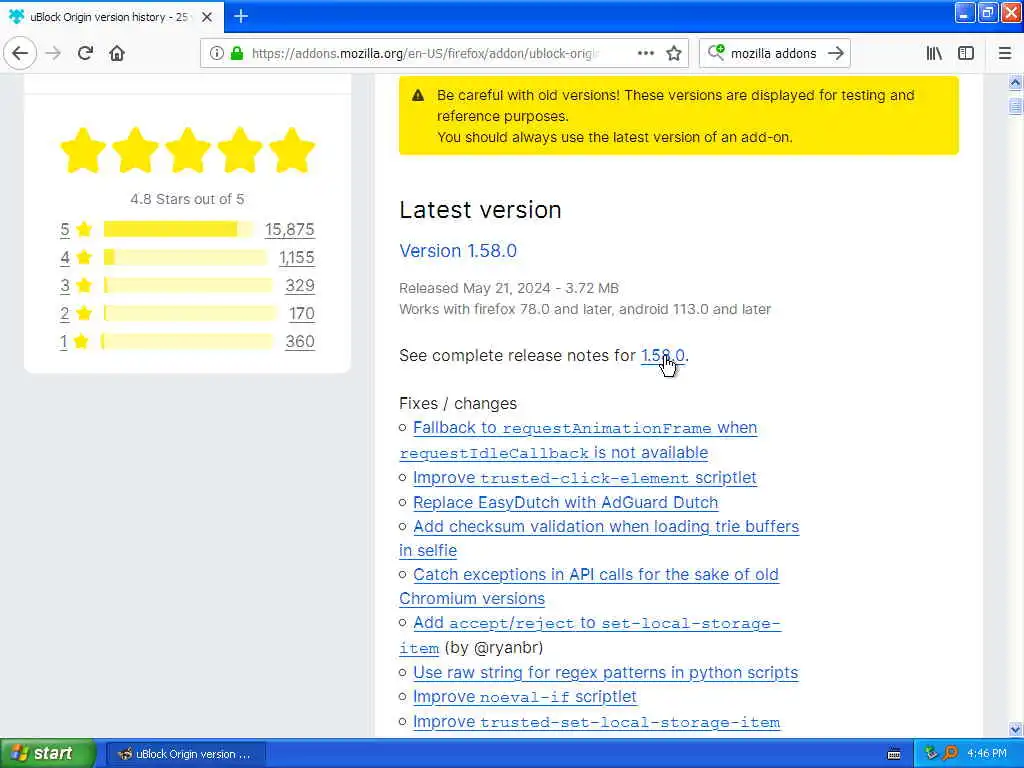The width and height of the screenshot is (1024, 768).
Task: Click the '5' star row label
Action: tap(65, 230)
